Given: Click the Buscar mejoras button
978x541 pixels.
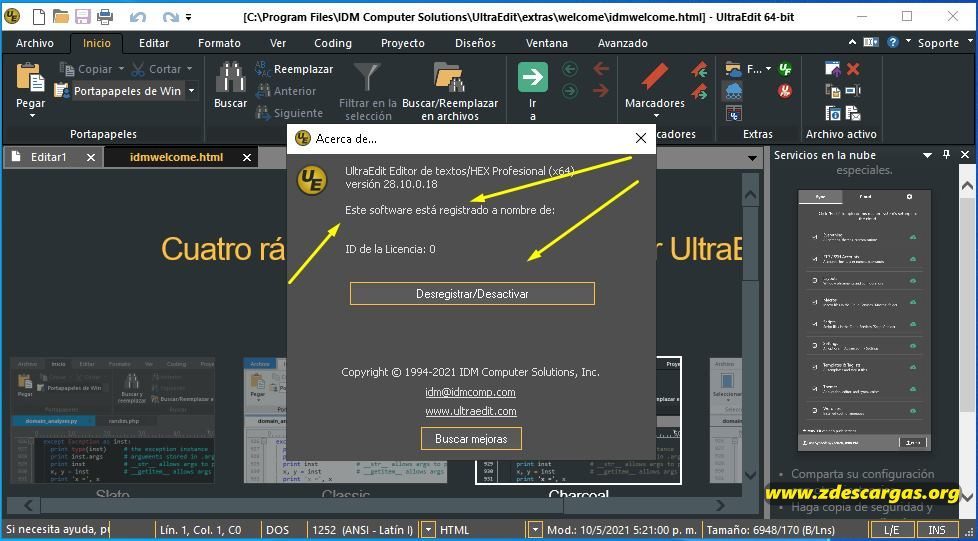Looking at the screenshot, I should coord(471,439).
